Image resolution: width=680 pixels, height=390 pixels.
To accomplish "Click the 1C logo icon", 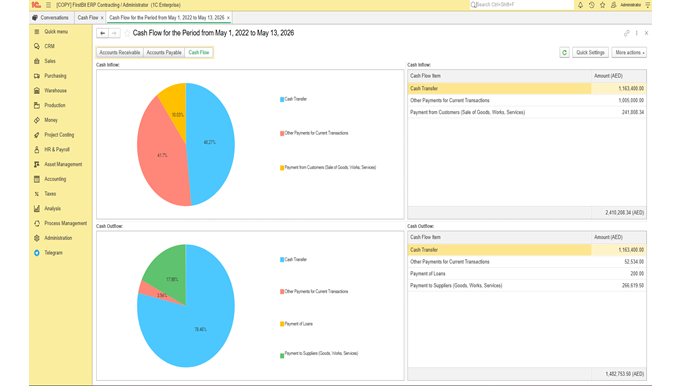I will pyautogui.click(x=36, y=5).
